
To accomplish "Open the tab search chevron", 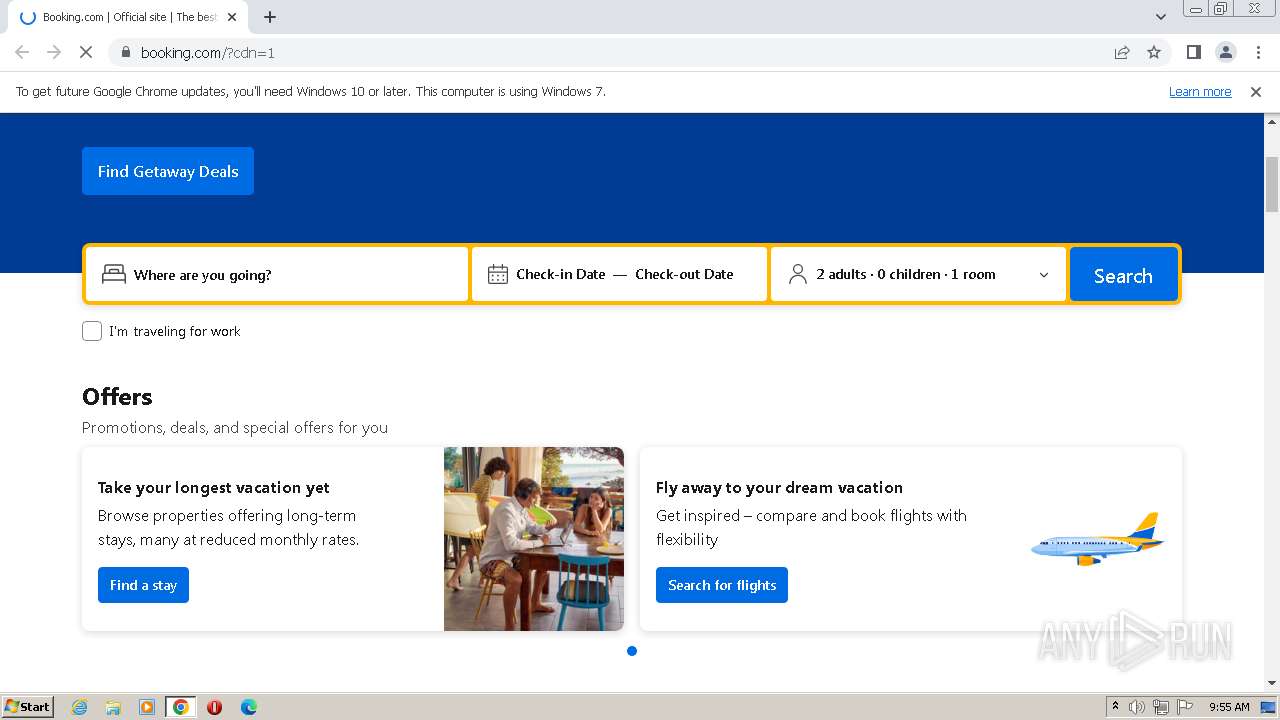I will [x=1160, y=17].
